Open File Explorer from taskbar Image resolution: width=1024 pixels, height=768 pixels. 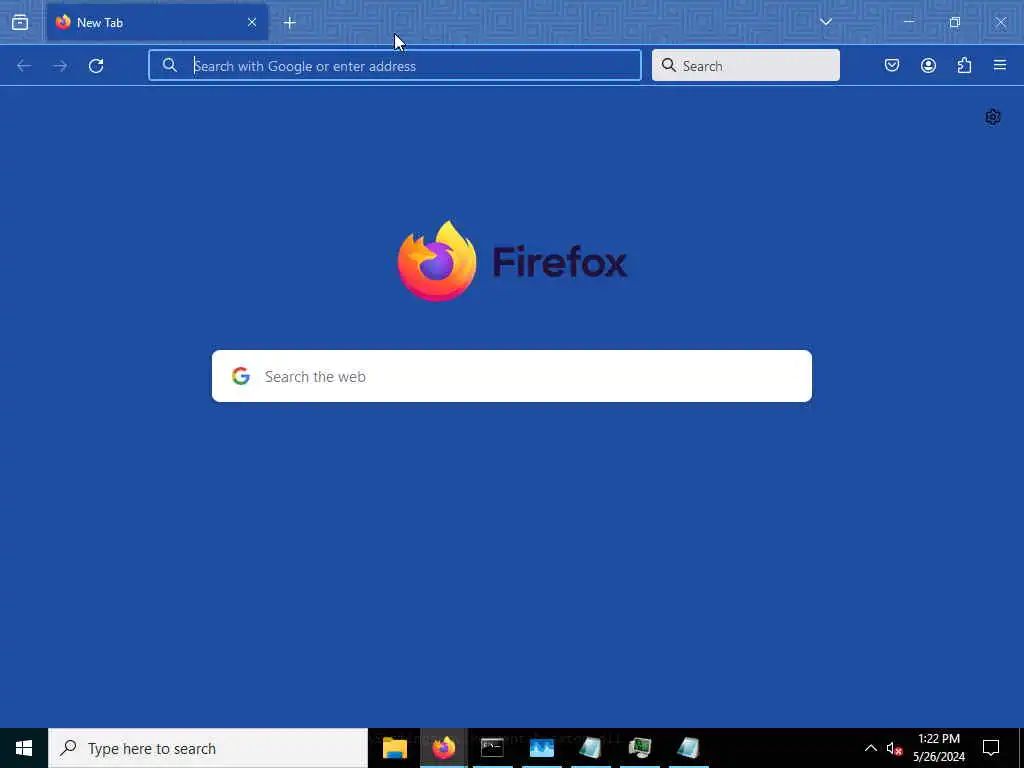[x=395, y=748]
